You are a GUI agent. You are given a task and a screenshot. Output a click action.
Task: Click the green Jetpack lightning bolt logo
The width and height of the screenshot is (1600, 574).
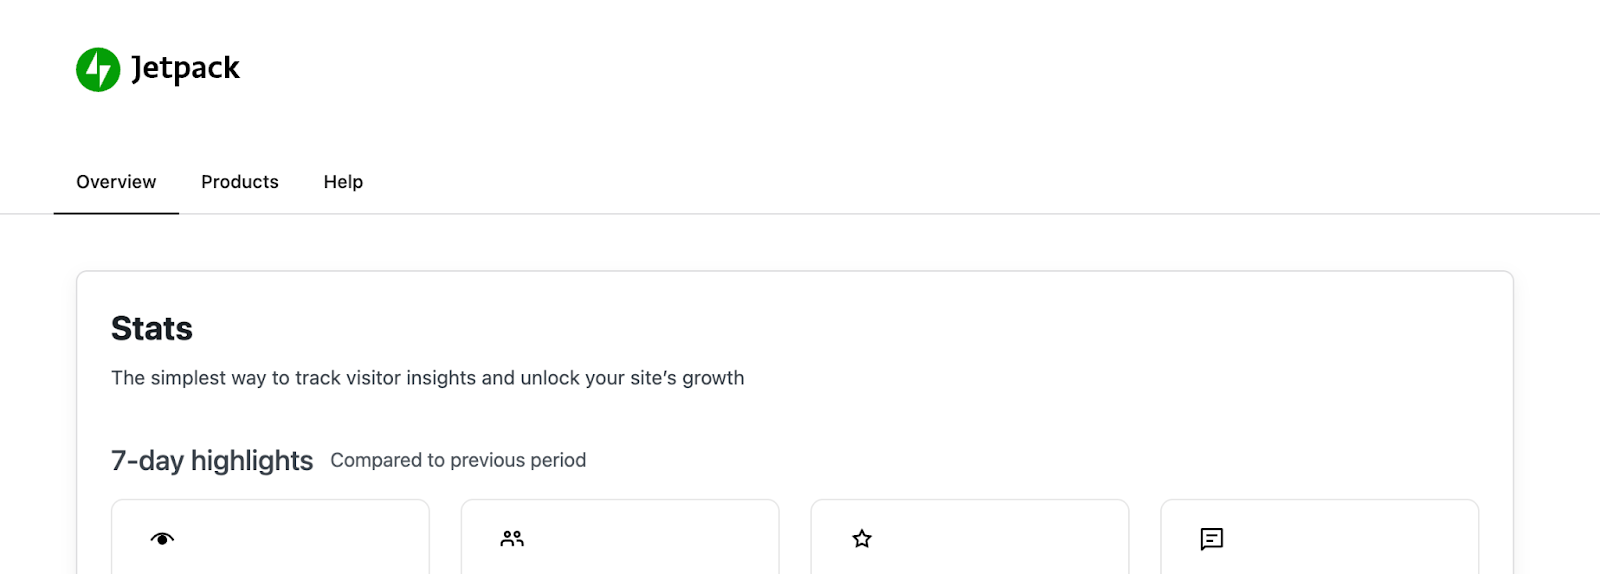(x=98, y=69)
